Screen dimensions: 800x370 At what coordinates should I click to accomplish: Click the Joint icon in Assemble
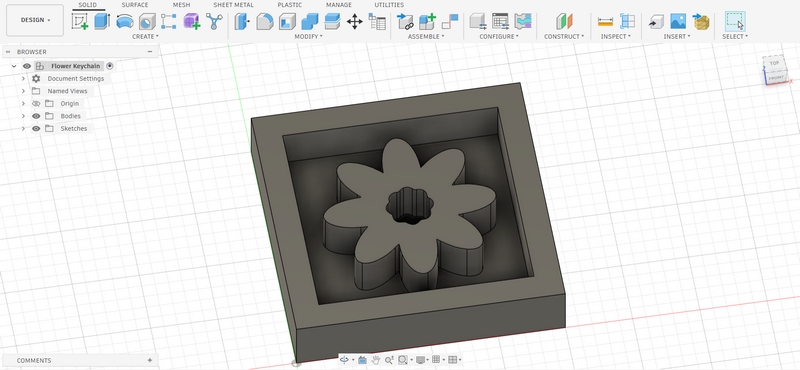tap(449, 21)
